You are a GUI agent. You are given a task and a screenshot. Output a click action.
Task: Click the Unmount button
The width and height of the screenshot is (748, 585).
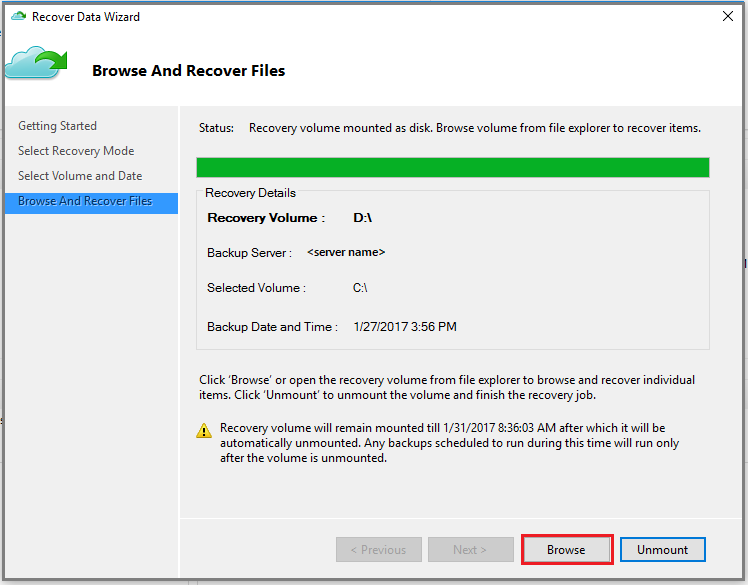[663, 550]
